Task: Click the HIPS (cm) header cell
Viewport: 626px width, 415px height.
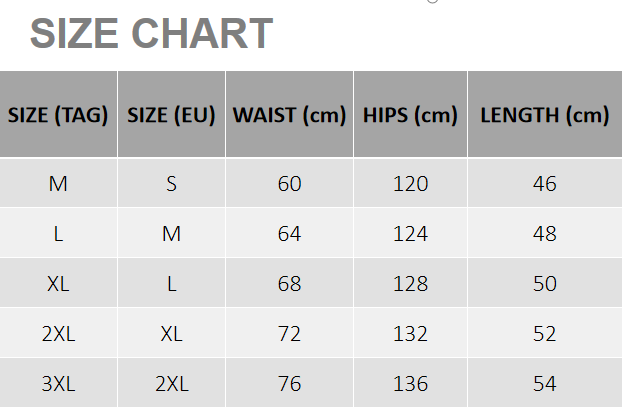Action: pyautogui.click(x=410, y=114)
